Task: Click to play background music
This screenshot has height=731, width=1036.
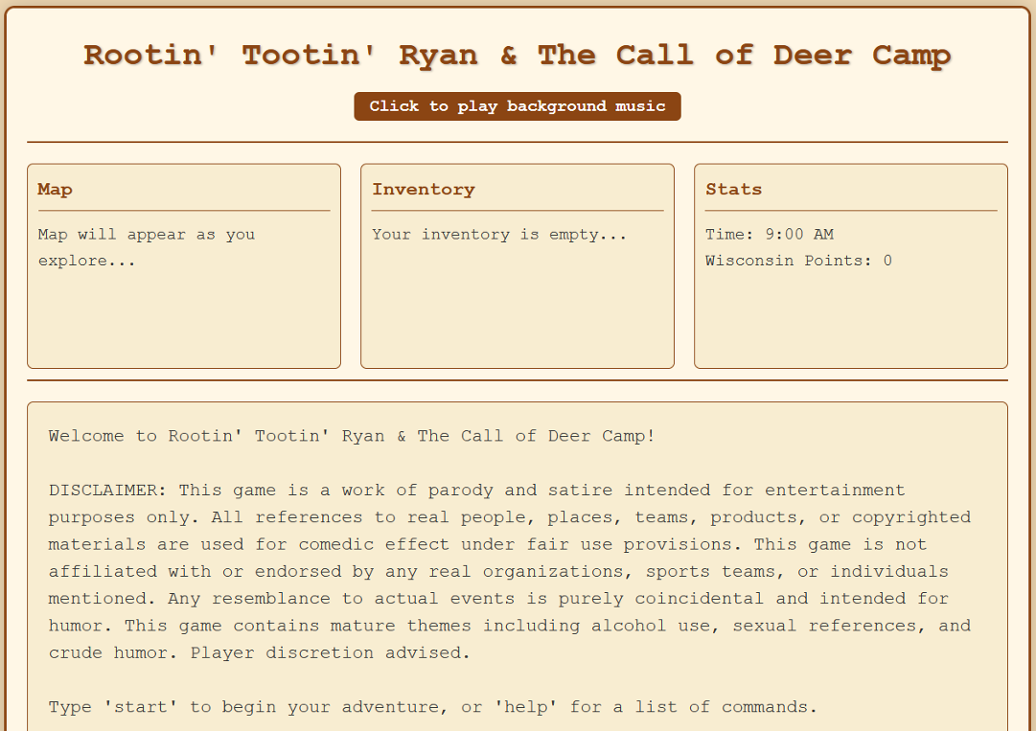Action: coord(516,106)
